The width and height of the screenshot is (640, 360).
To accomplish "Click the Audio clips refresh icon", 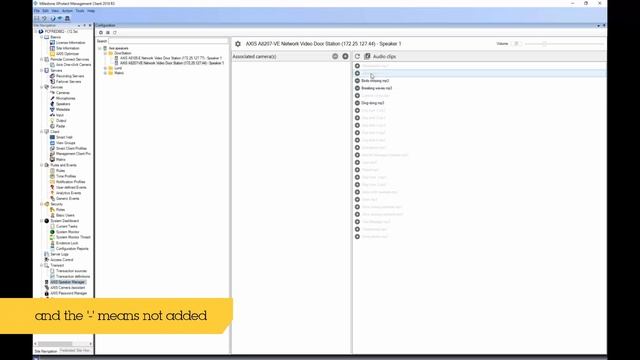I will point(357,56).
